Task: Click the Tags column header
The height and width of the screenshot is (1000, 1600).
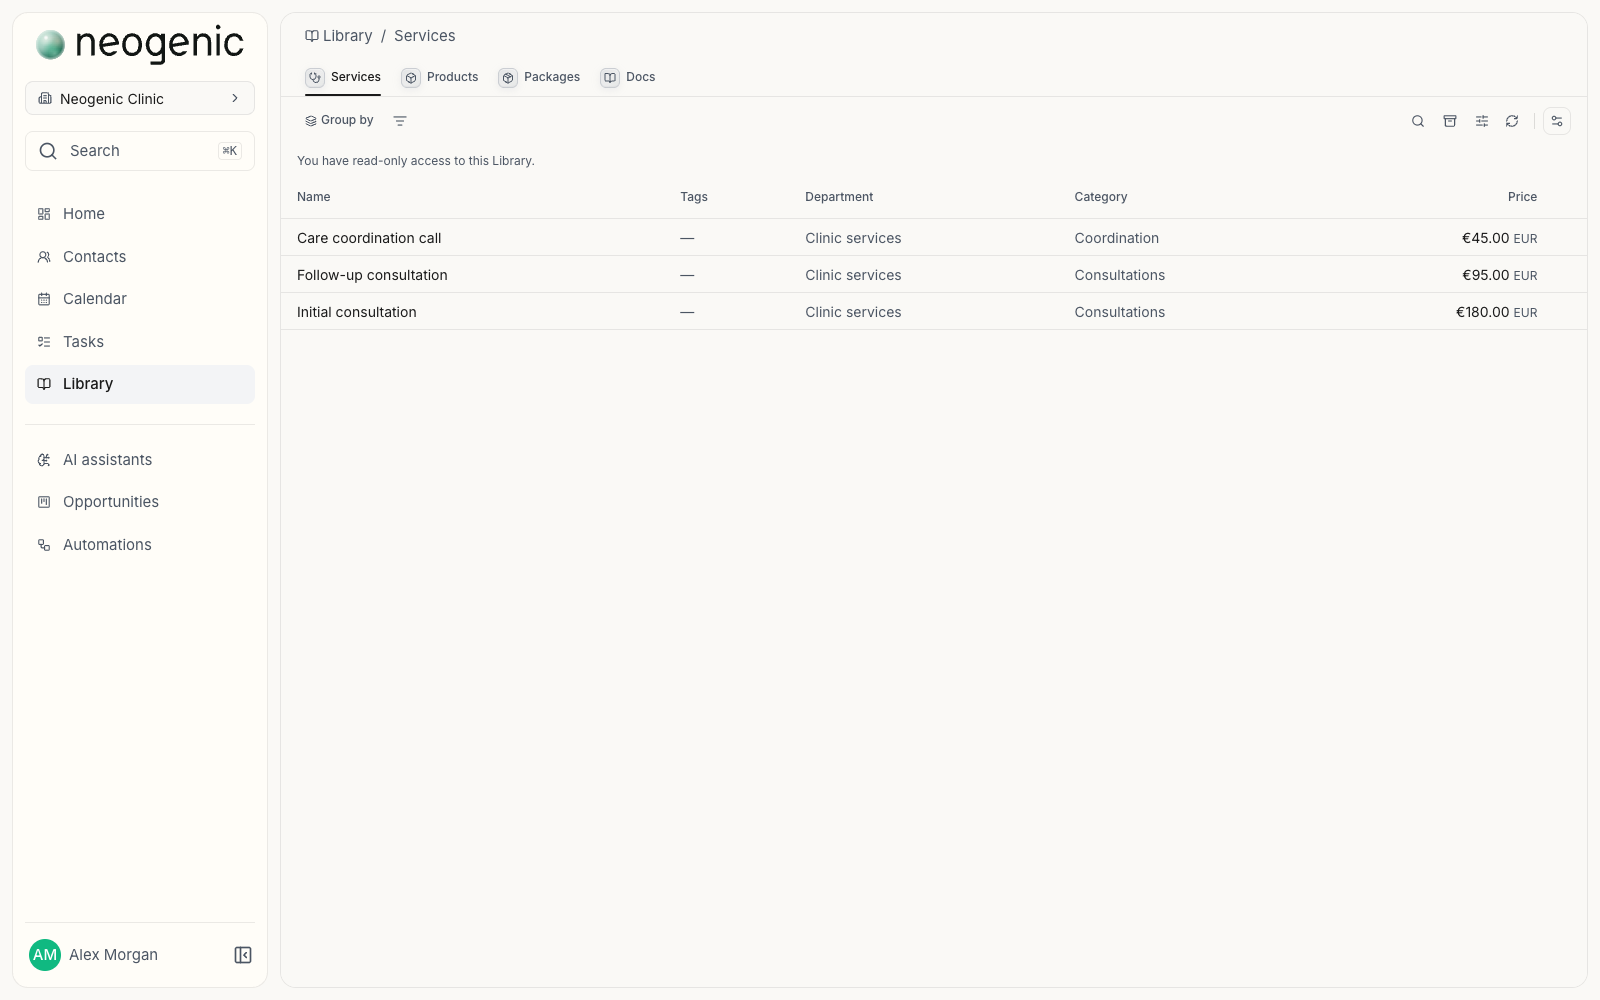Action: click(x=694, y=197)
